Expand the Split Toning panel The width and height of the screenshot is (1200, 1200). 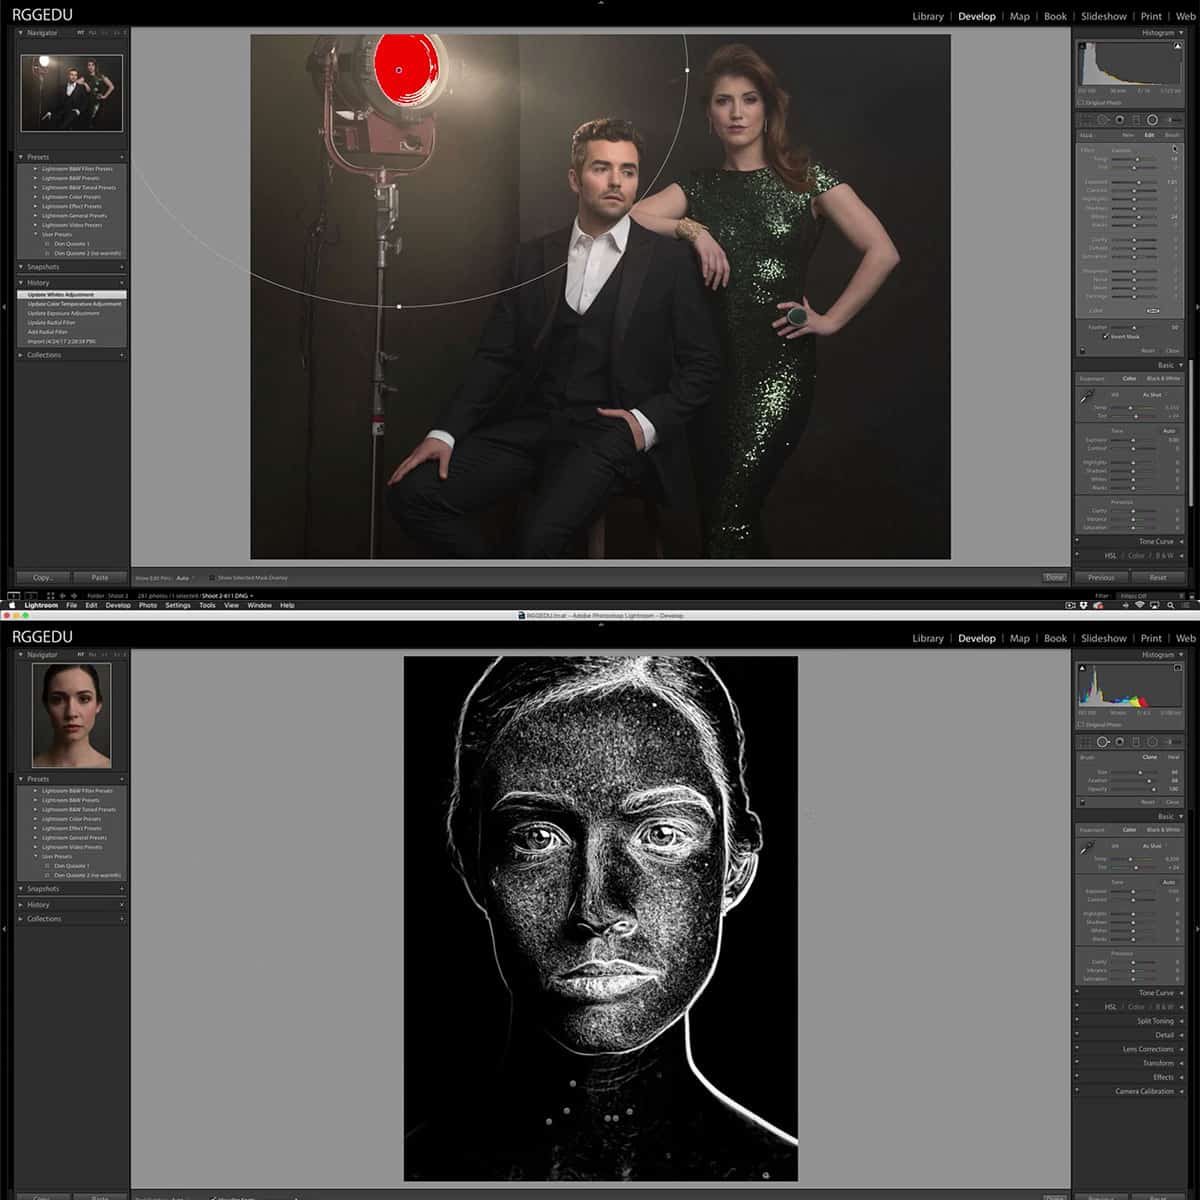1155,1021
